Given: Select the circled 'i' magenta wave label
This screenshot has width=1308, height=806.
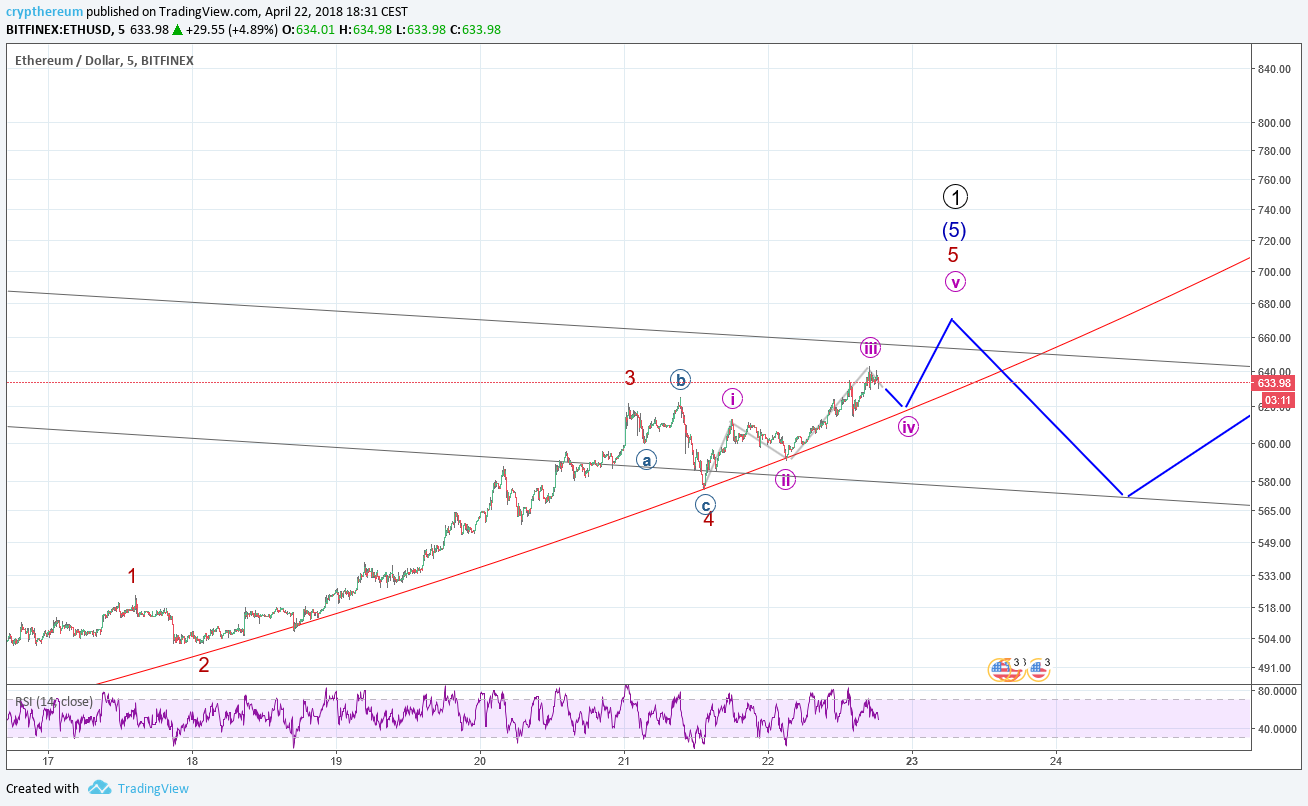Looking at the screenshot, I should click(732, 399).
